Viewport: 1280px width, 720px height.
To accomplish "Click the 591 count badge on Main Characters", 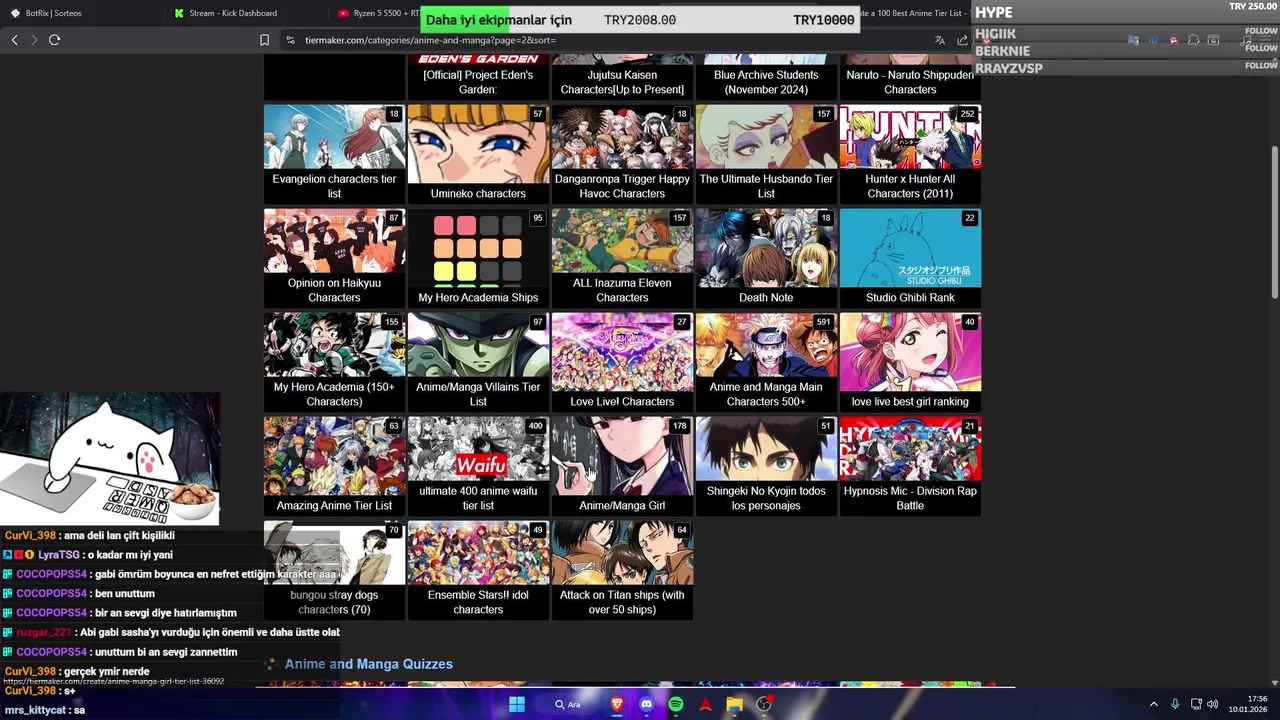I will pos(823,322).
